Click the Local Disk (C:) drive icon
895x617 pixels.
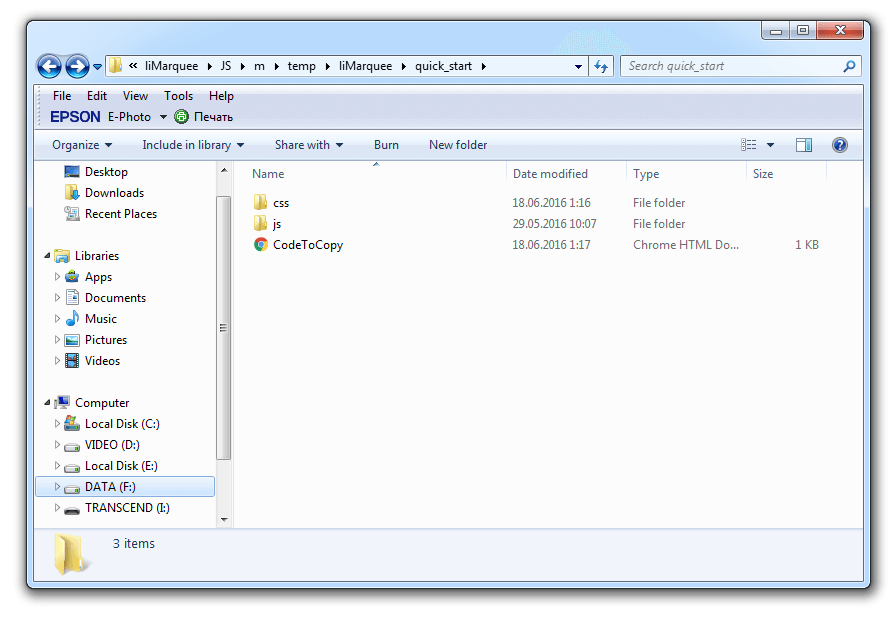pyautogui.click(x=72, y=424)
